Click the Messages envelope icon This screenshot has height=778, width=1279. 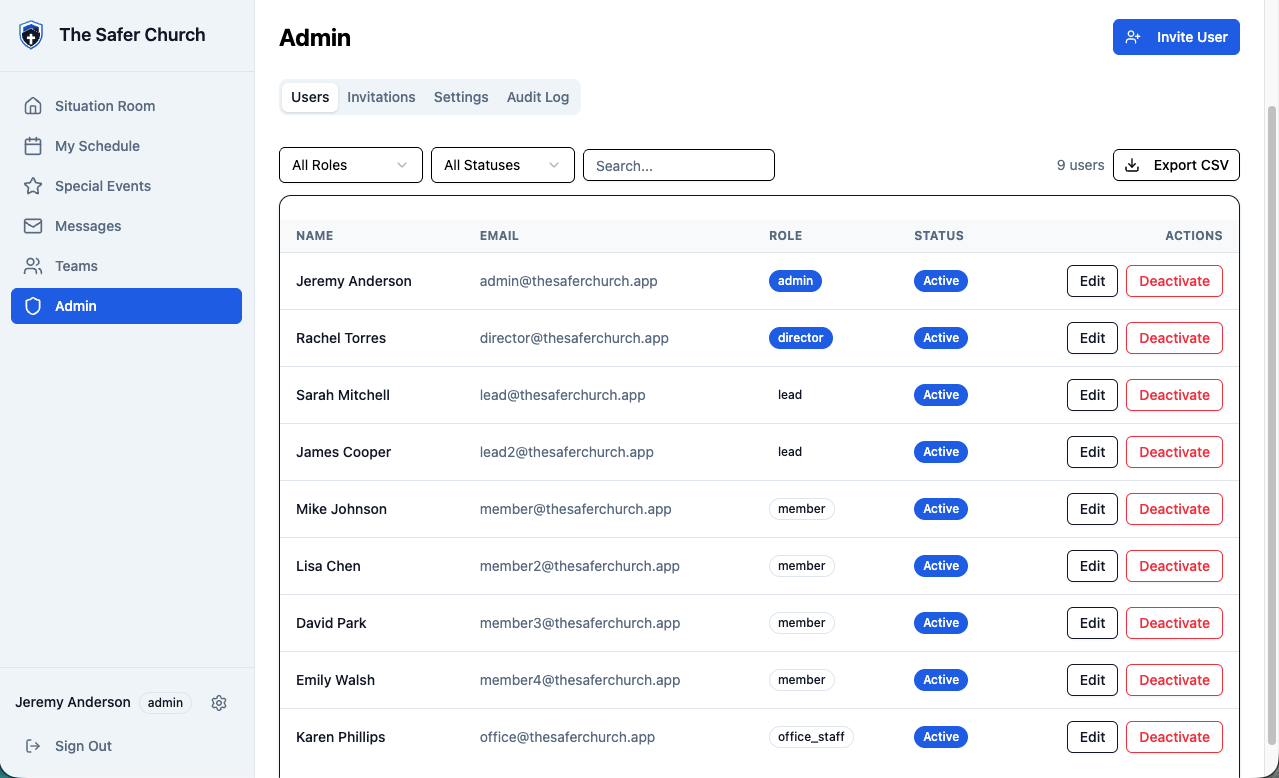33,226
